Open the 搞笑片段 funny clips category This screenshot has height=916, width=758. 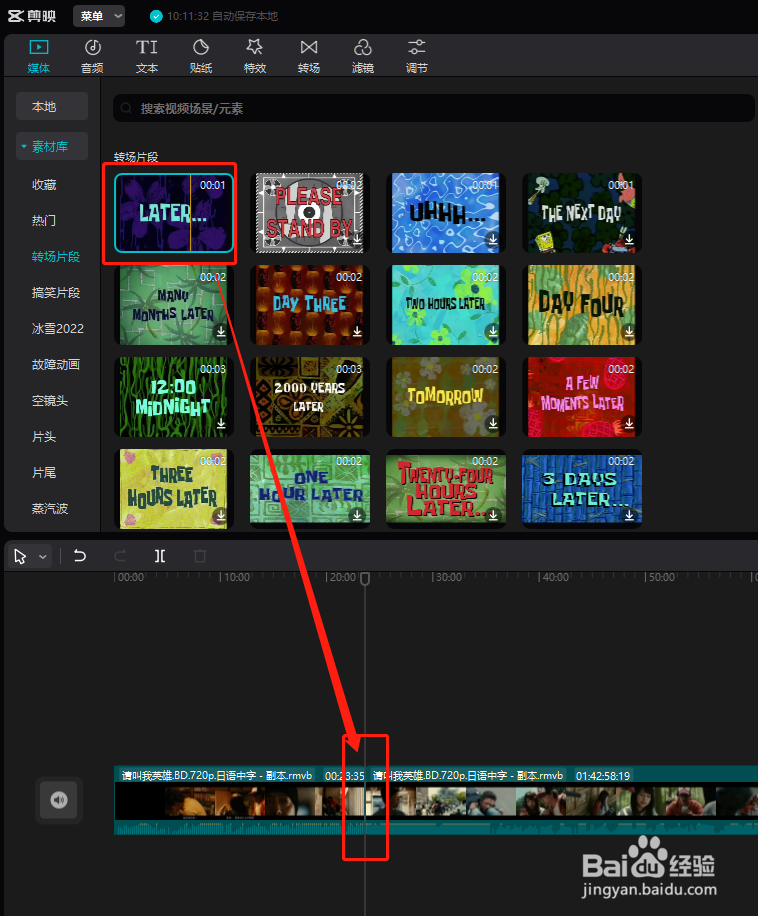(x=55, y=293)
